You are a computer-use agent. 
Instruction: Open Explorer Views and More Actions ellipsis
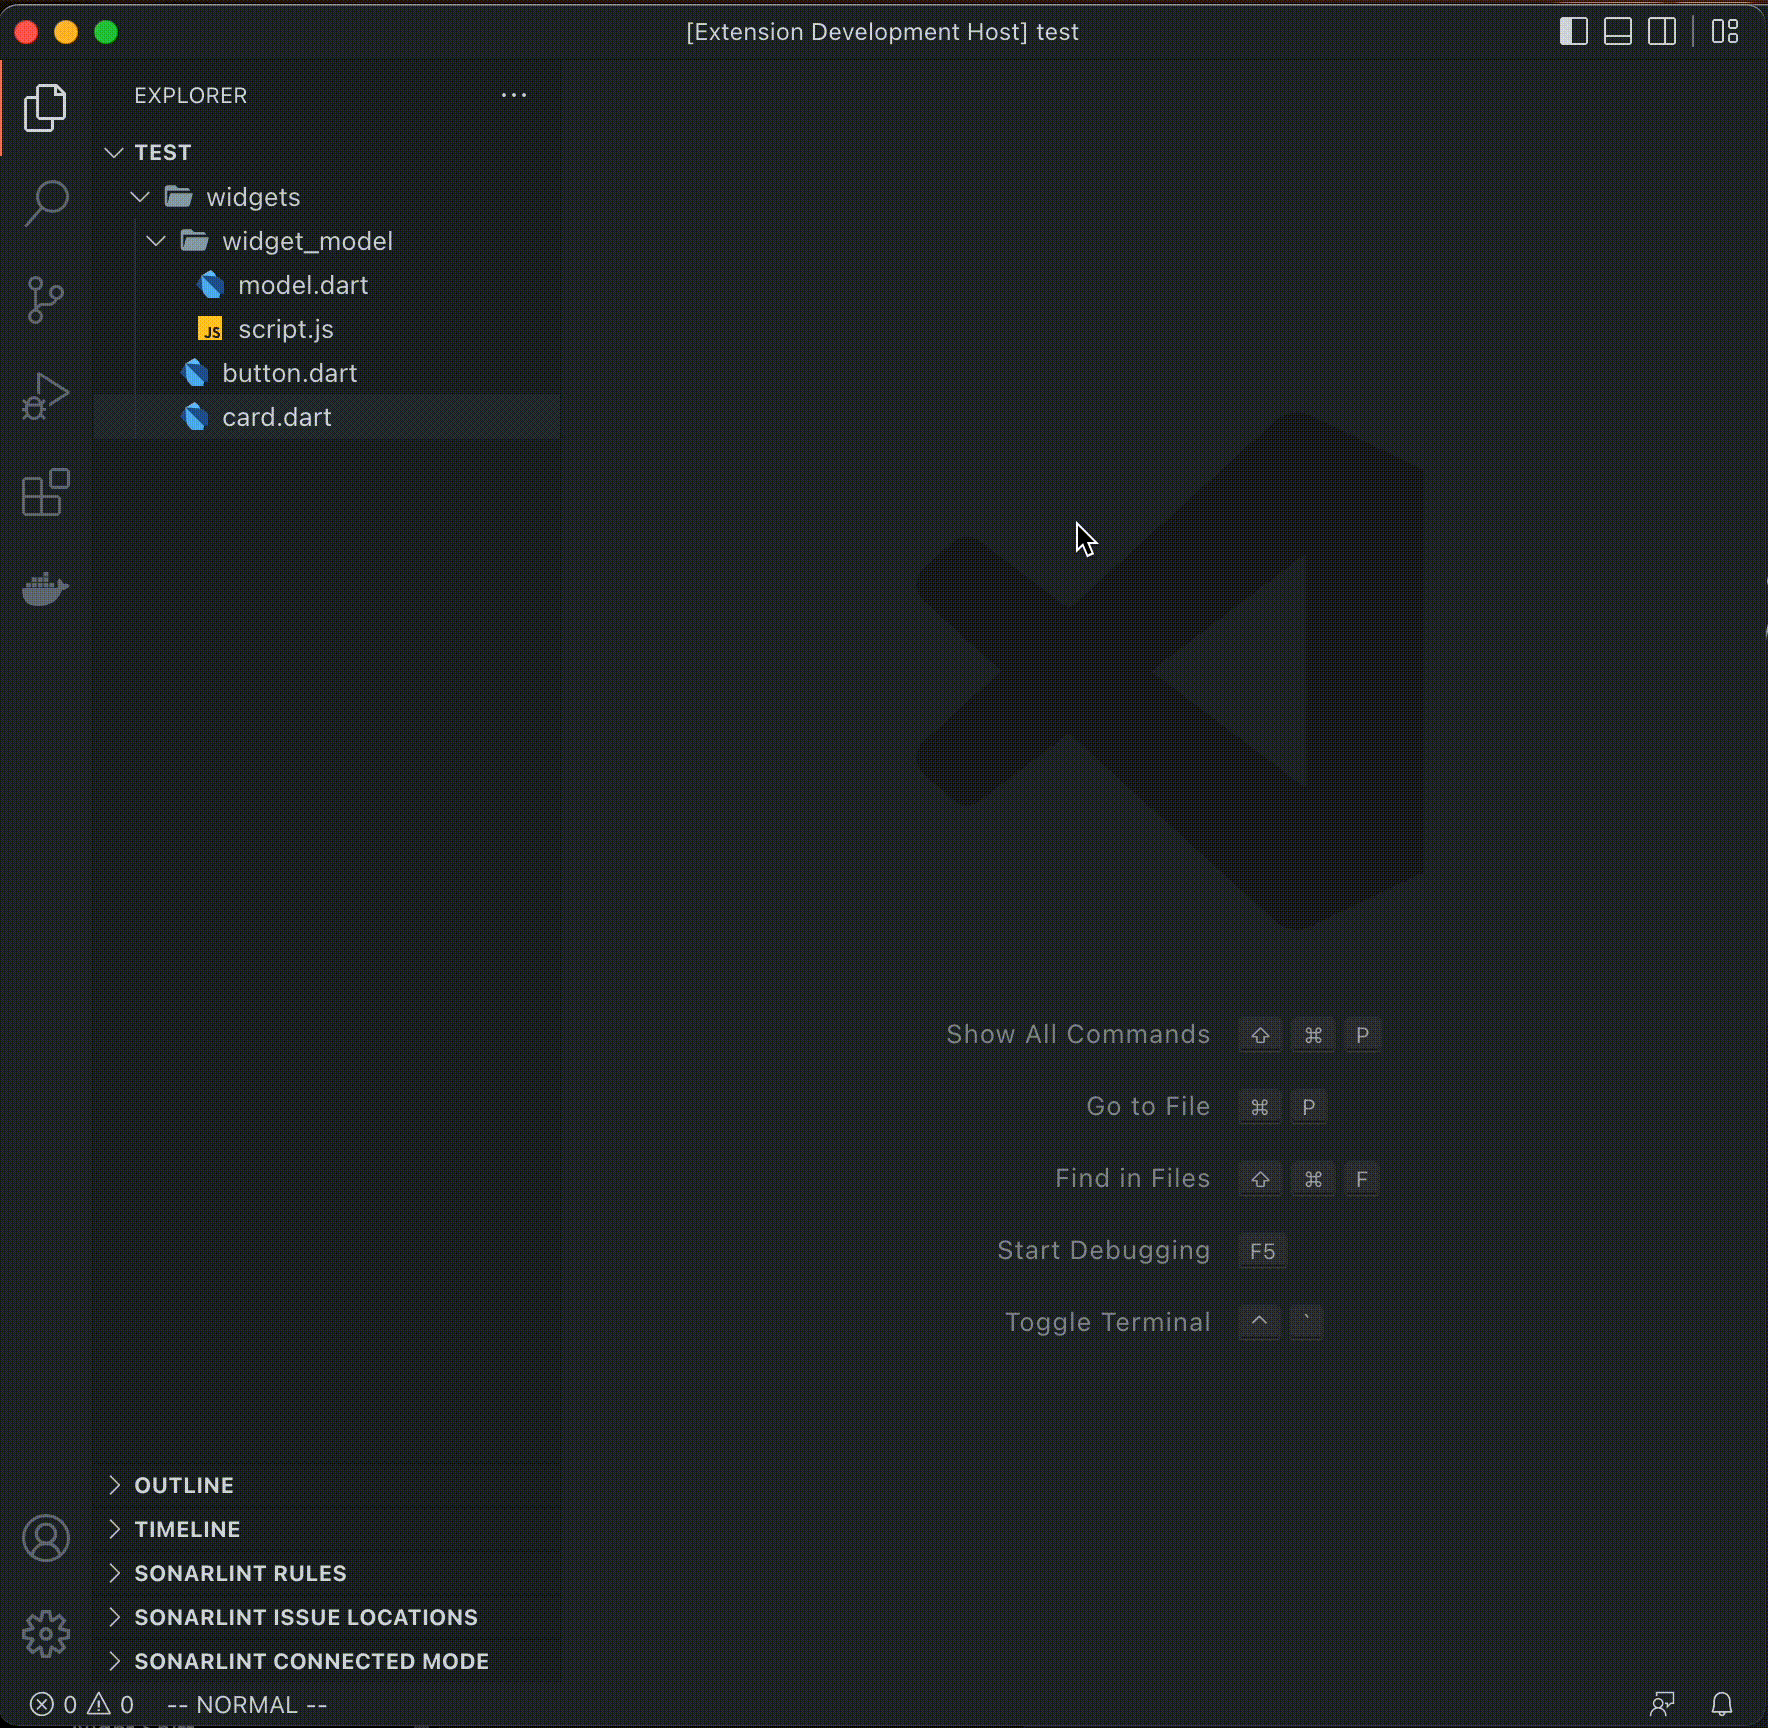[x=514, y=95]
